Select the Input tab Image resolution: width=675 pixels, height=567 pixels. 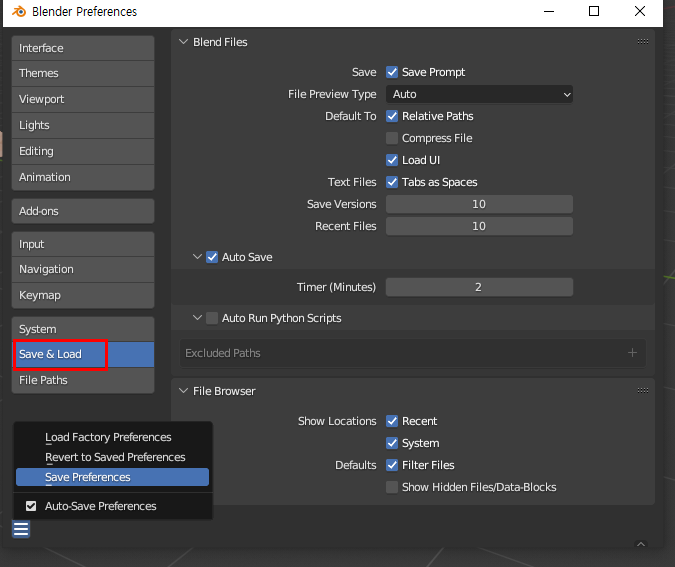click(83, 244)
